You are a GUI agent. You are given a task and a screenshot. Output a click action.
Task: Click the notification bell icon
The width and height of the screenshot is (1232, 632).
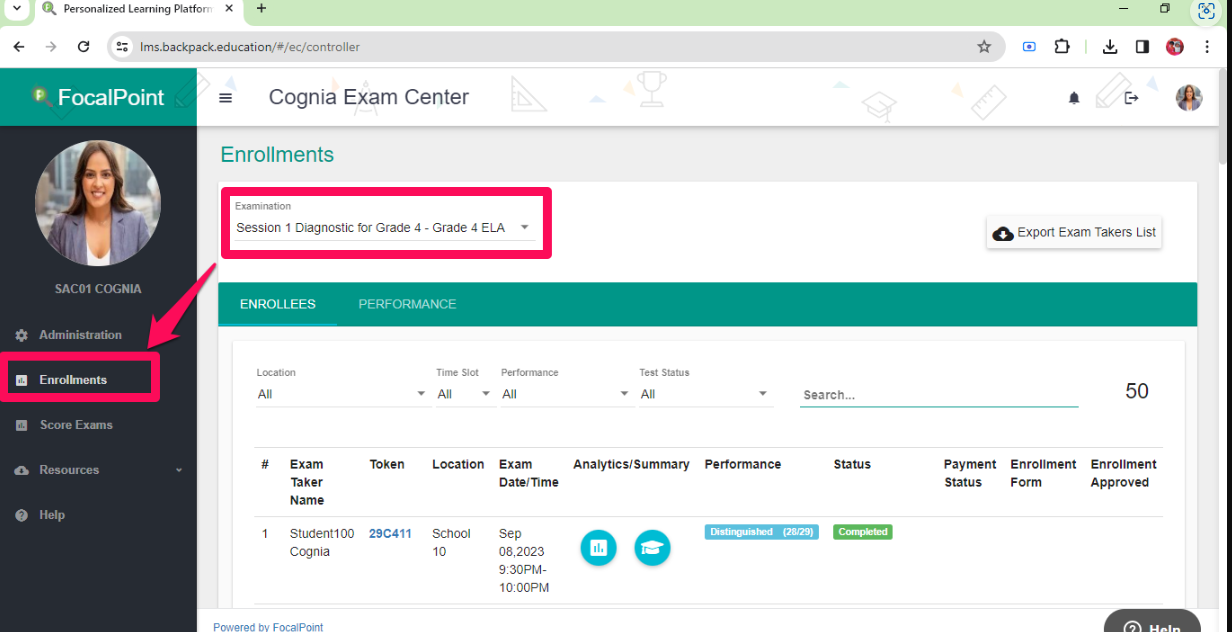[x=1074, y=98]
